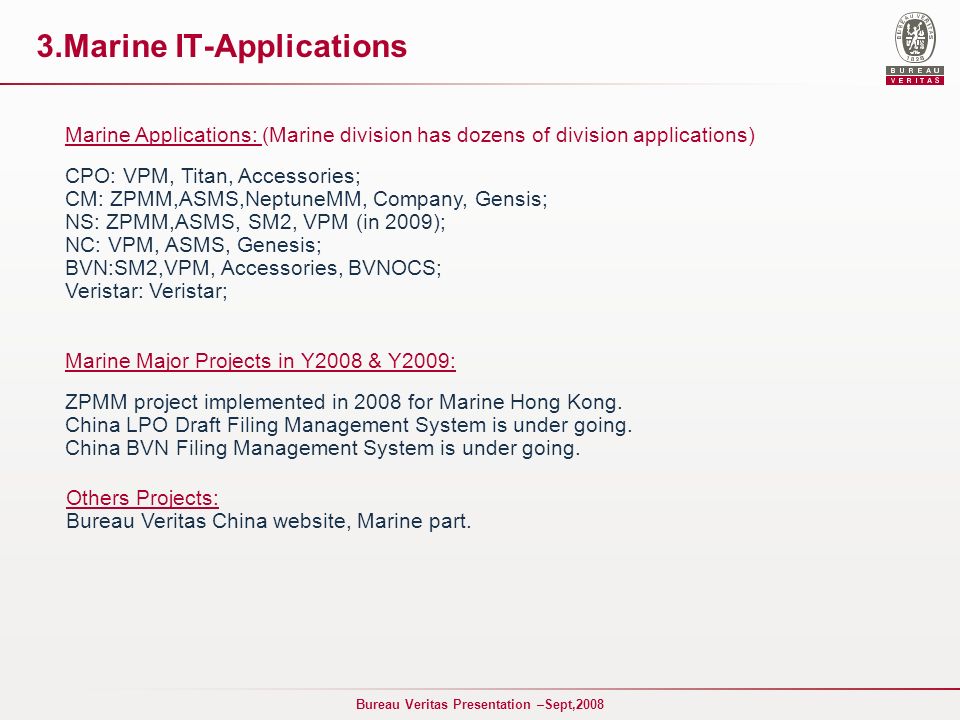960x720 pixels.
Task: Click 'China BVN Filing Management System' line
Action: click(322, 448)
